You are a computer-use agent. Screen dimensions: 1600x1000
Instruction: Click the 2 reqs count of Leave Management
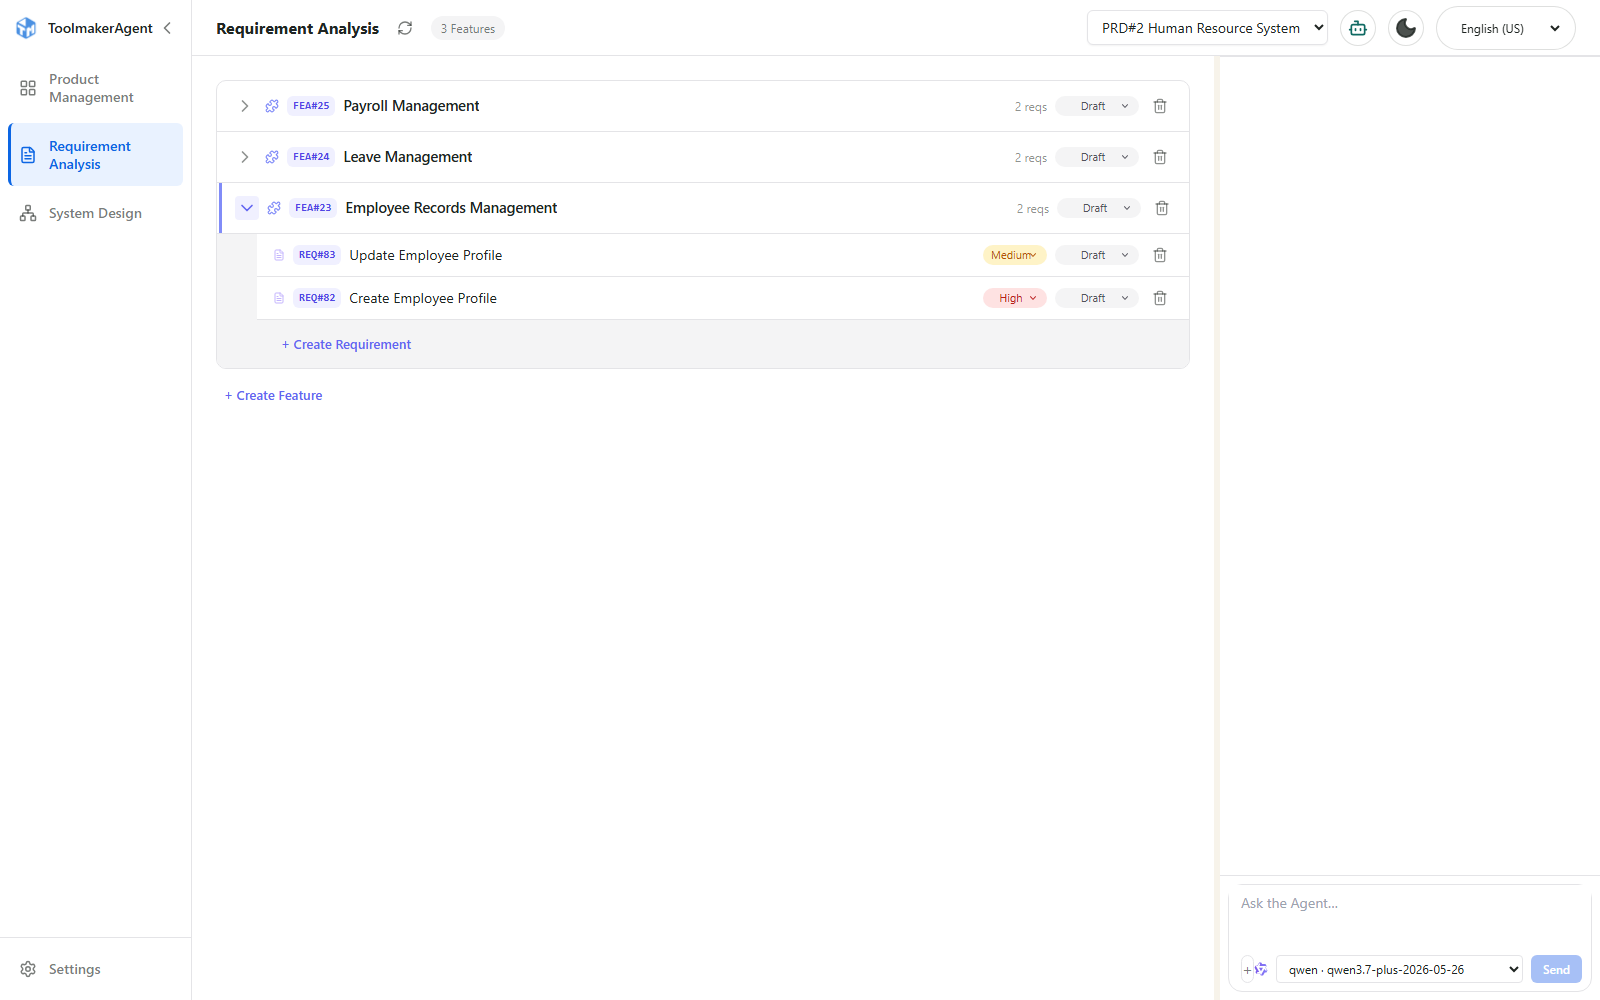pyautogui.click(x=1031, y=158)
